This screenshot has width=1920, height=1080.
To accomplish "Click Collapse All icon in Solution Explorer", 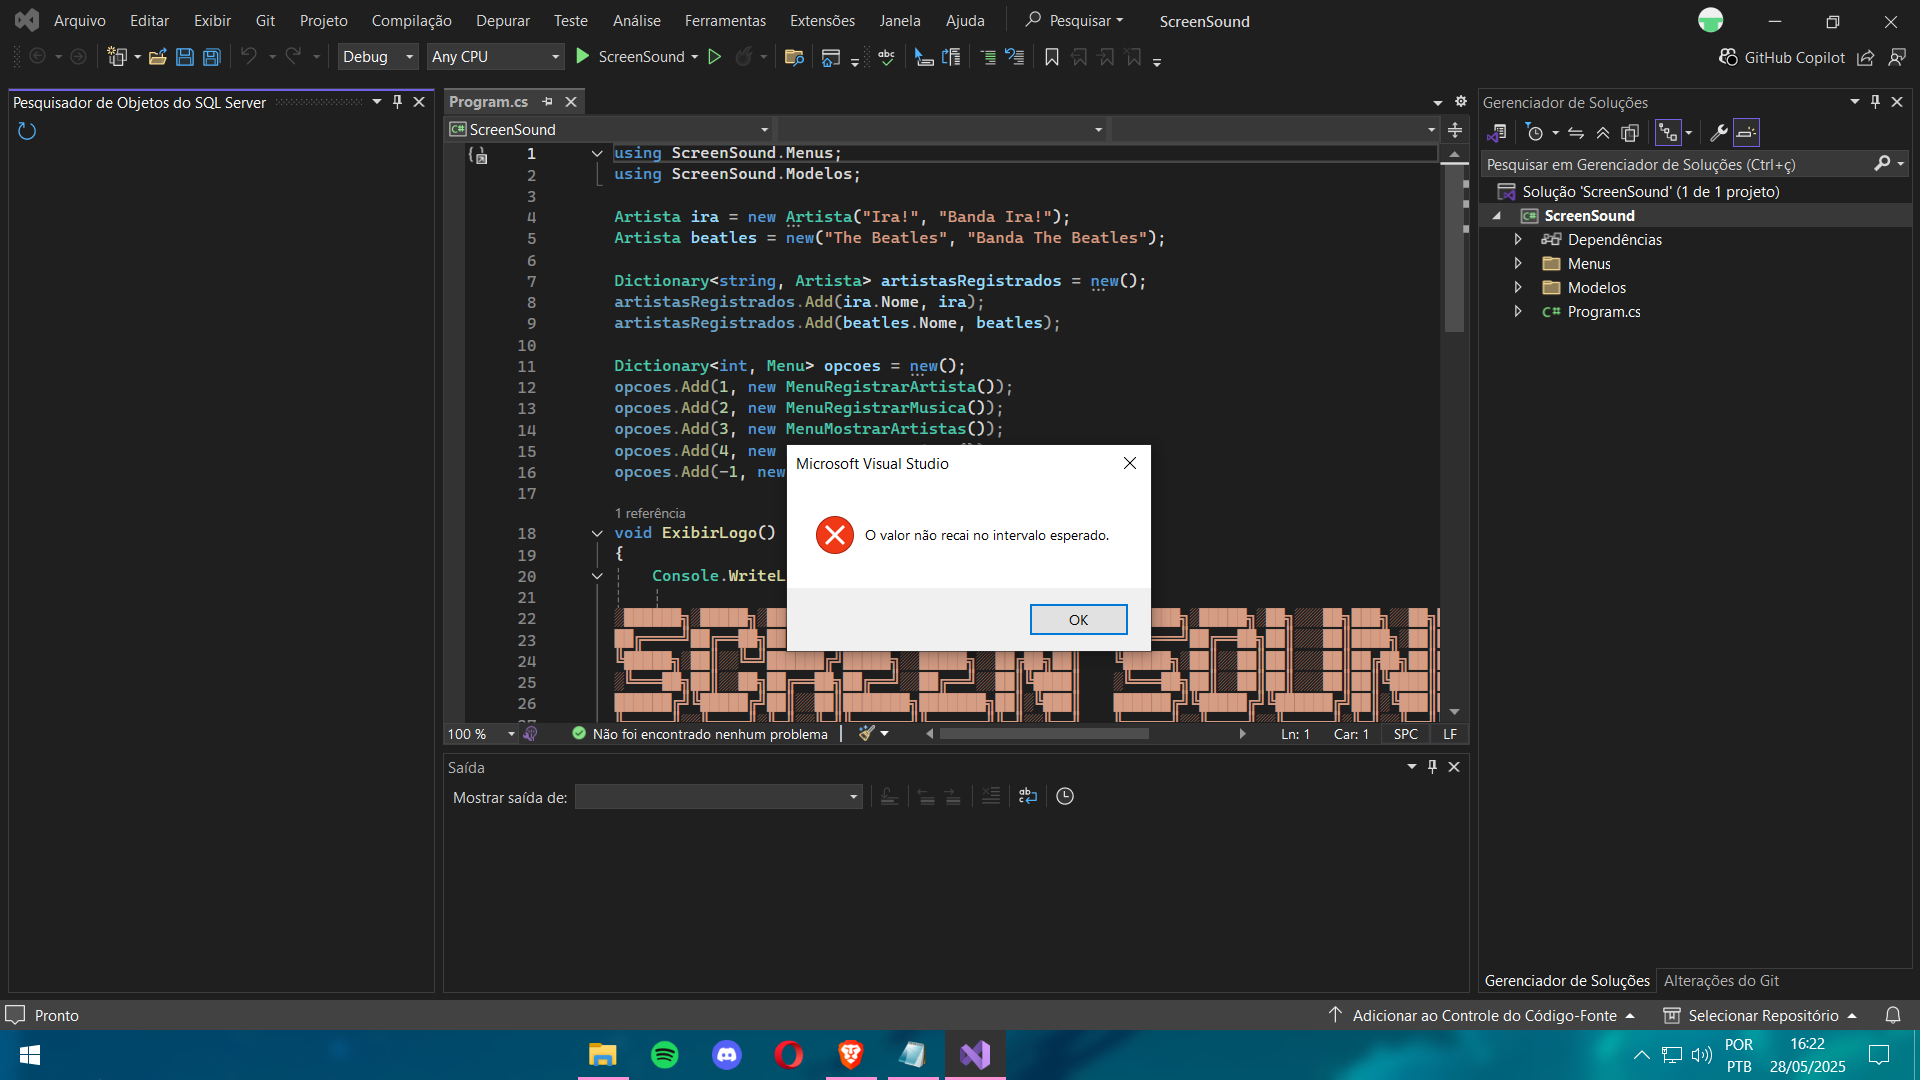I will [1603, 133].
